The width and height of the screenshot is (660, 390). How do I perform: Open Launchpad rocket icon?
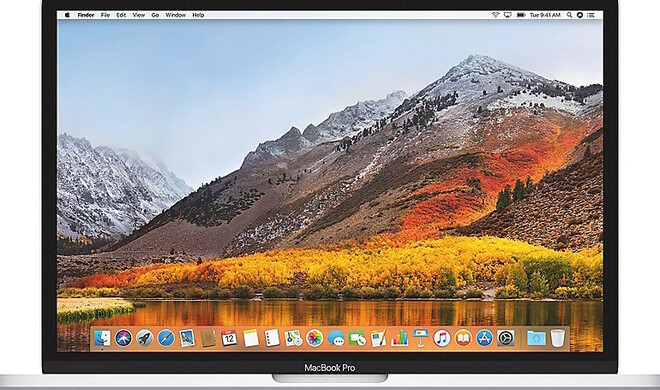[x=144, y=338]
